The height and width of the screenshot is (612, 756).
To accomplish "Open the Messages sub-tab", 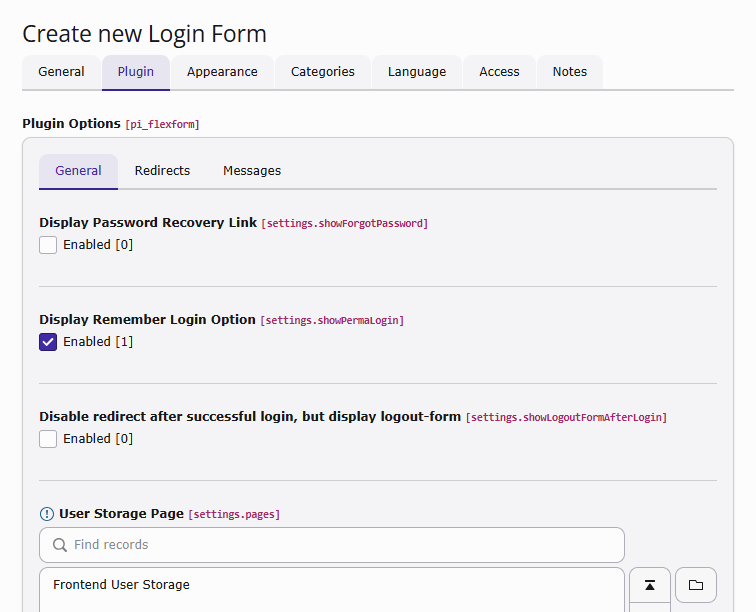I will tap(252, 171).
